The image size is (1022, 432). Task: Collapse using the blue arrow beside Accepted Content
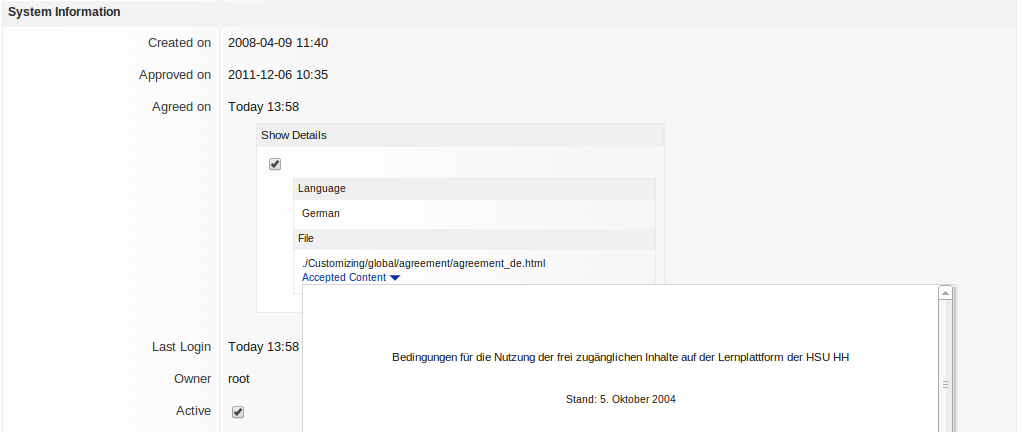(395, 278)
